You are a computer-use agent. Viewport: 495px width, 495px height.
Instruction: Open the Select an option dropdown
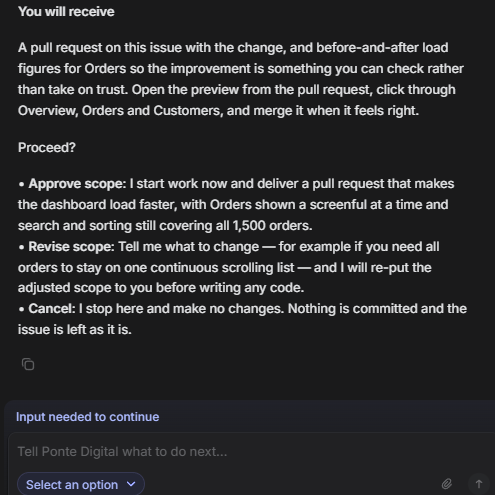coord(81,484)
